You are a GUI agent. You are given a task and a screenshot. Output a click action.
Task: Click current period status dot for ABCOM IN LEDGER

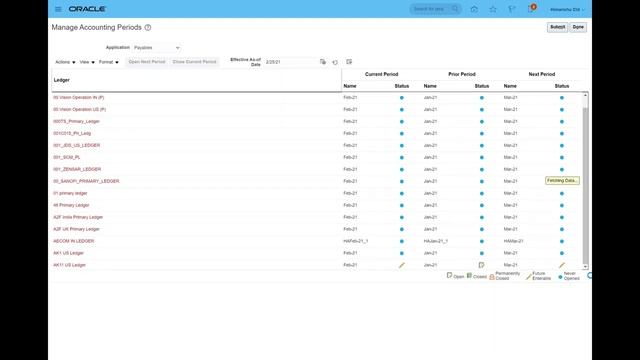point(402,241)
